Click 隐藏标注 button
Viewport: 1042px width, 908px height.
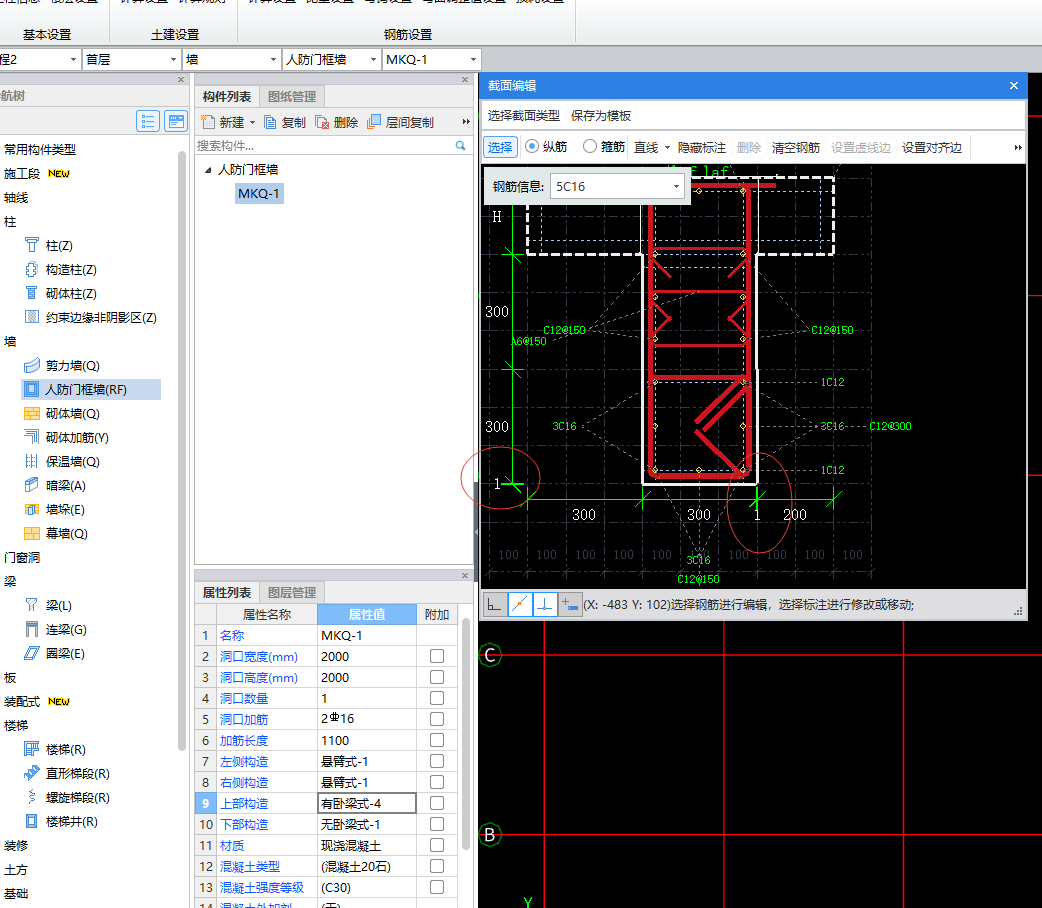tap(702, 148)
